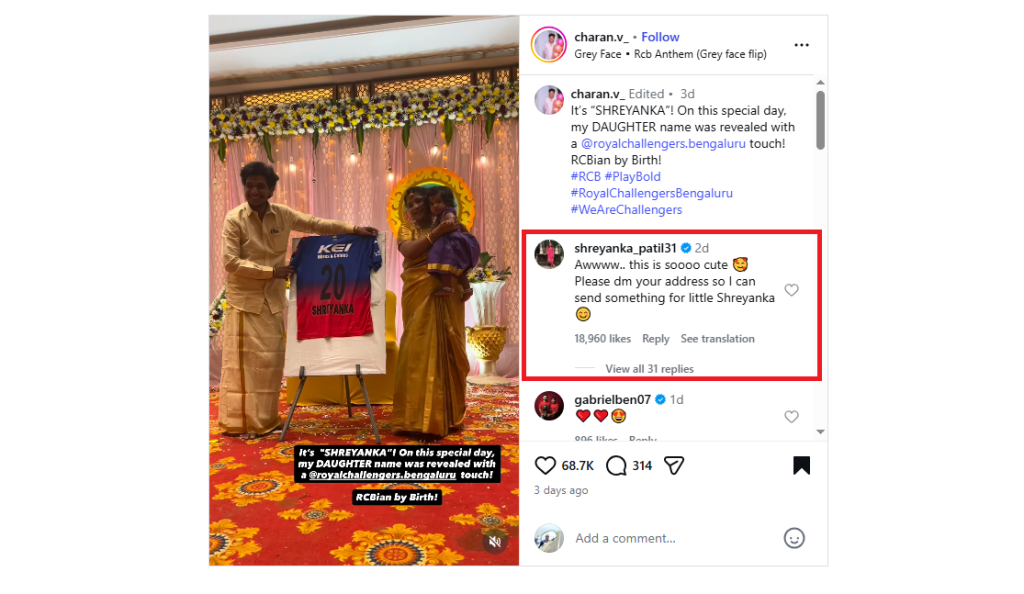
Task: Open the three-dot more options menu
Action: click(x=801, y=45)
